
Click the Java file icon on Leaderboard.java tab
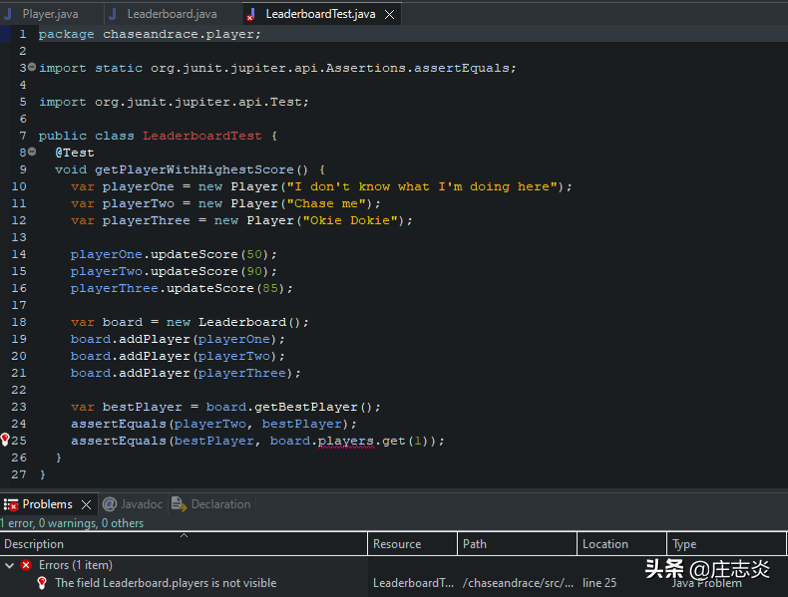pos(115,14)
